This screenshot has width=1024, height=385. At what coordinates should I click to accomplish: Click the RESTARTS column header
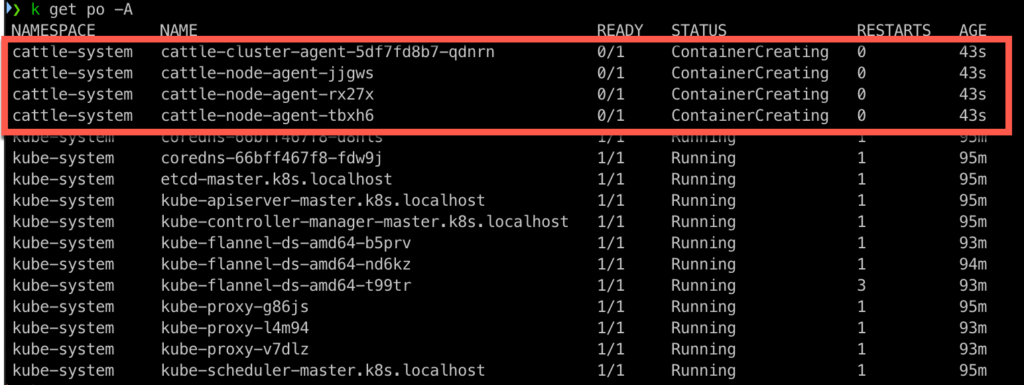pos(893,30)
